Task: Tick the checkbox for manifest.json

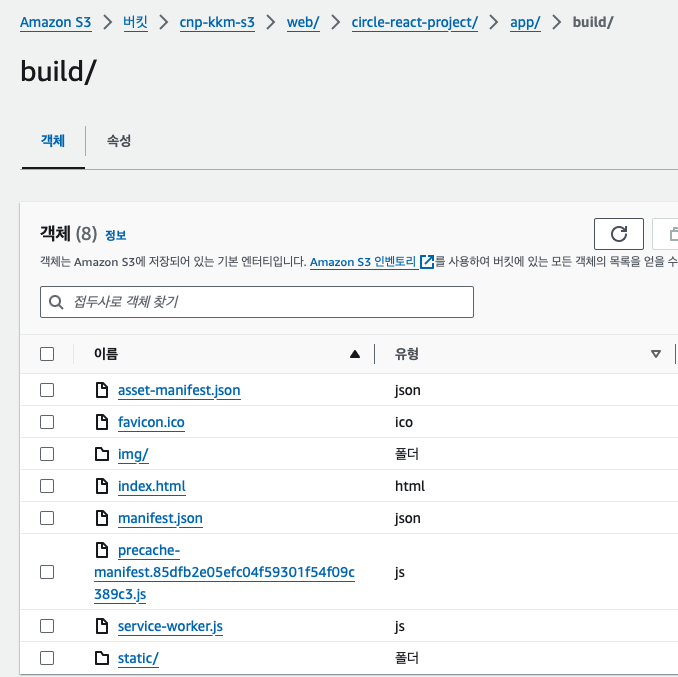Action: pyautogui.click(x=47, y=518)
